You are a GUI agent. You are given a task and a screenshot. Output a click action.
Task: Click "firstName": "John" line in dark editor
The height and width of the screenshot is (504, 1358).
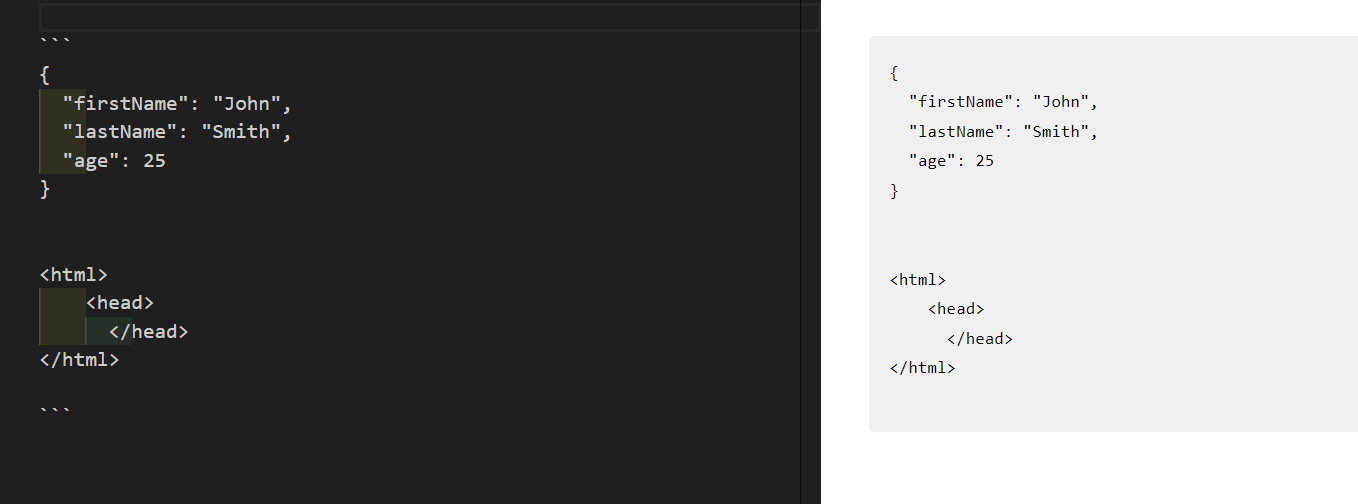point(177,103)
